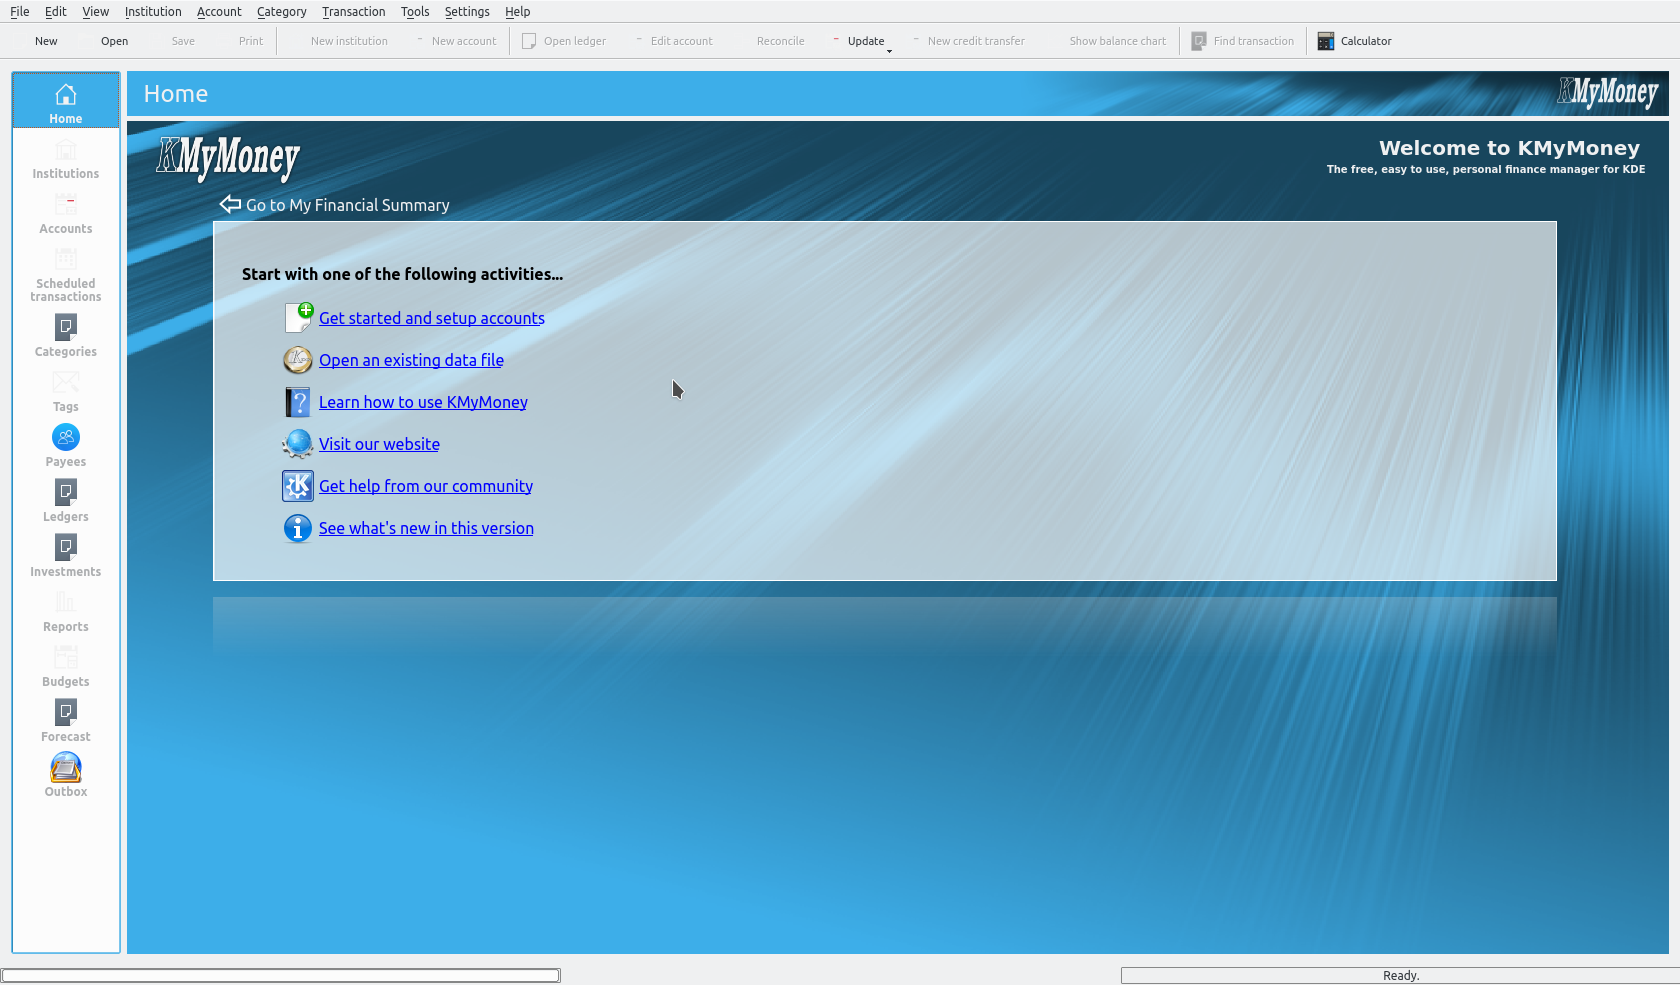Open the Settings menu
1680x985 pixels.
pos(467,12)
